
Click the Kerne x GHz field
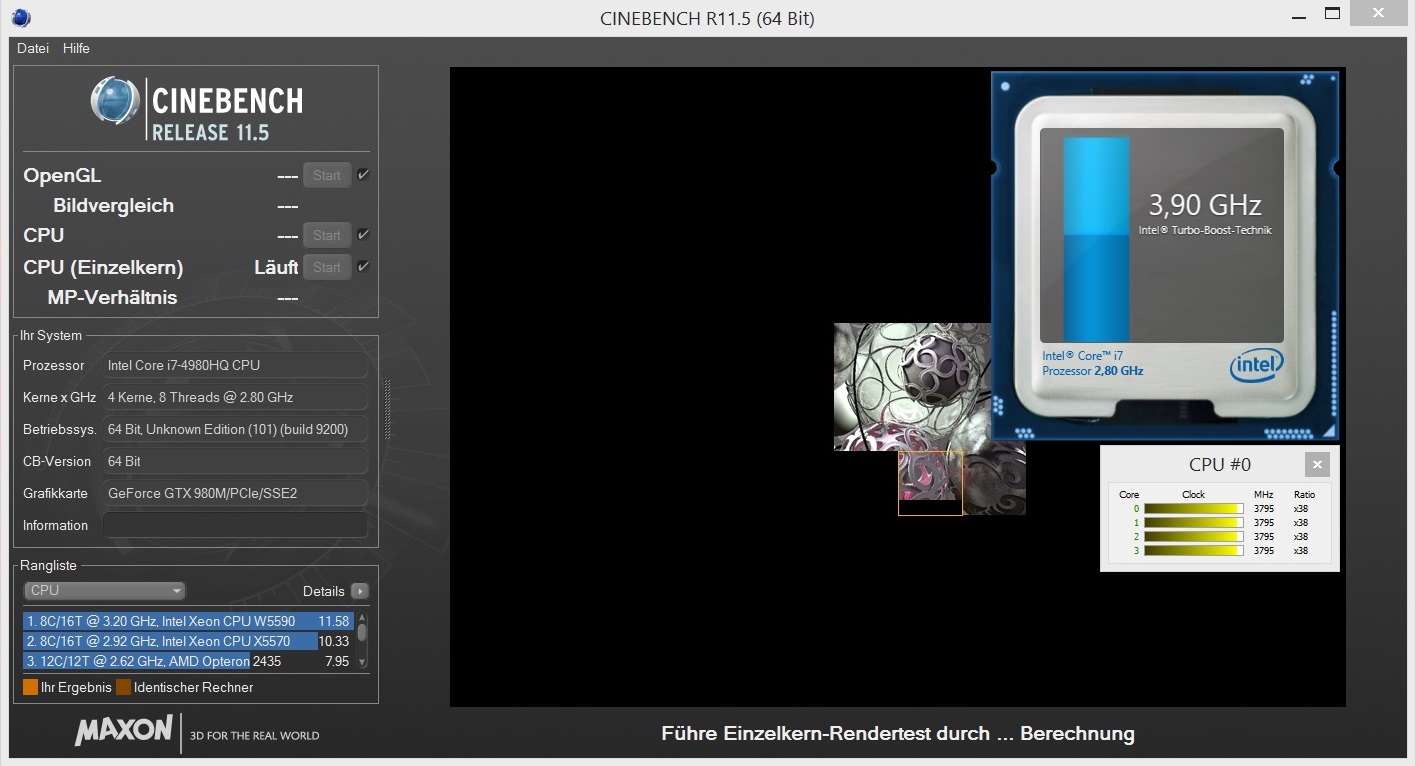[x=235, y=397]
